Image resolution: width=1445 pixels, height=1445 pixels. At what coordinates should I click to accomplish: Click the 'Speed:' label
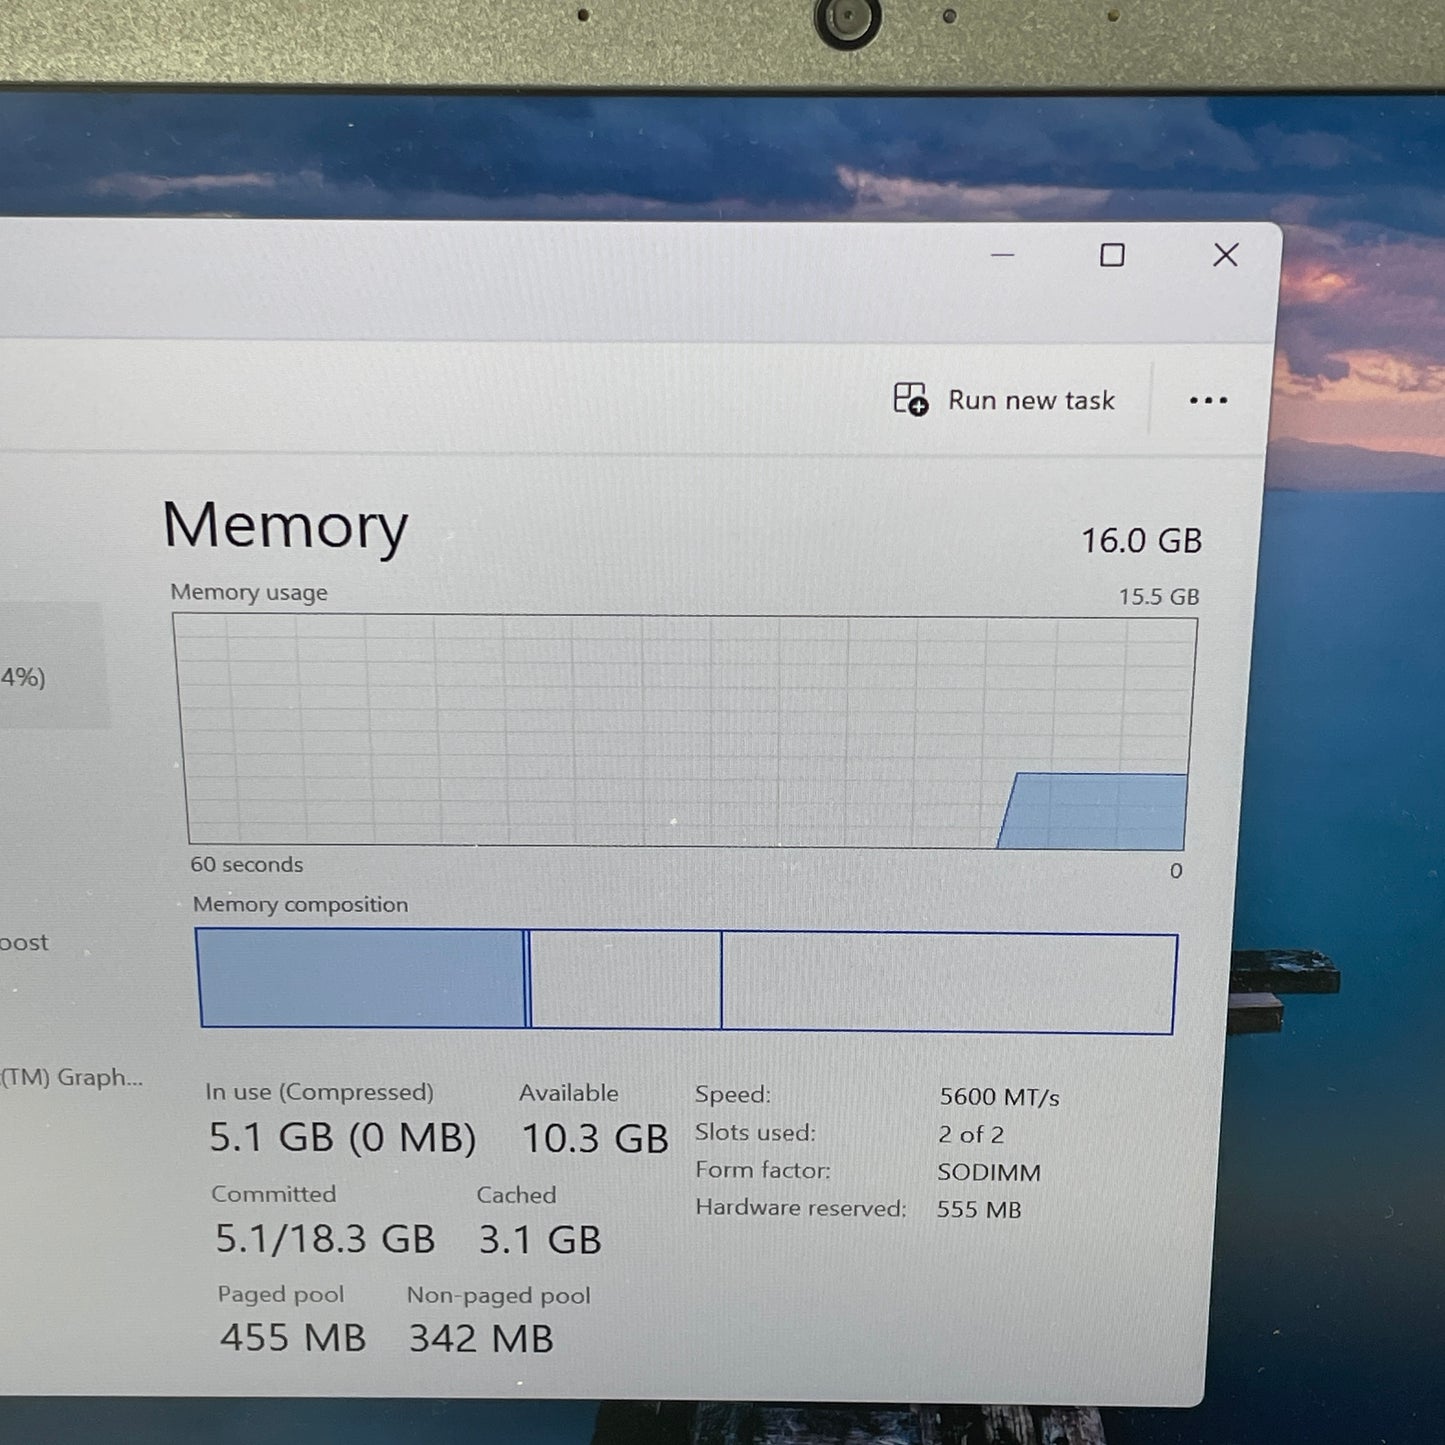coord(733,1094)
